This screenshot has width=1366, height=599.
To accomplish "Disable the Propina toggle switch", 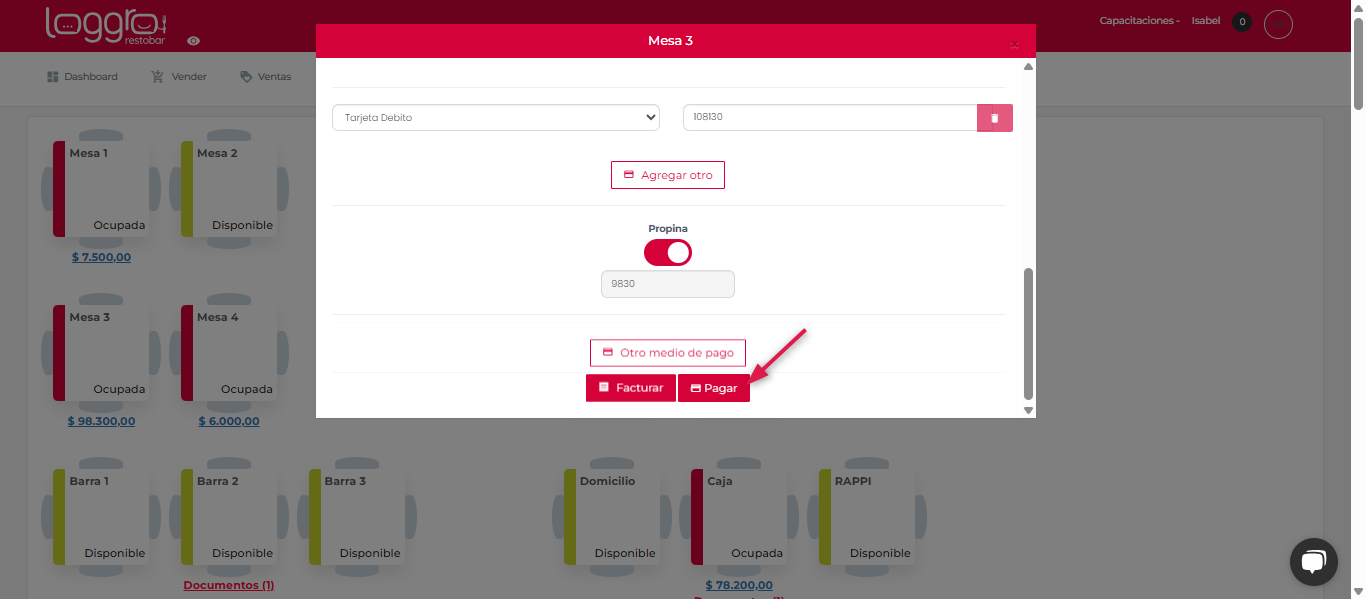I will coord(667,252).
